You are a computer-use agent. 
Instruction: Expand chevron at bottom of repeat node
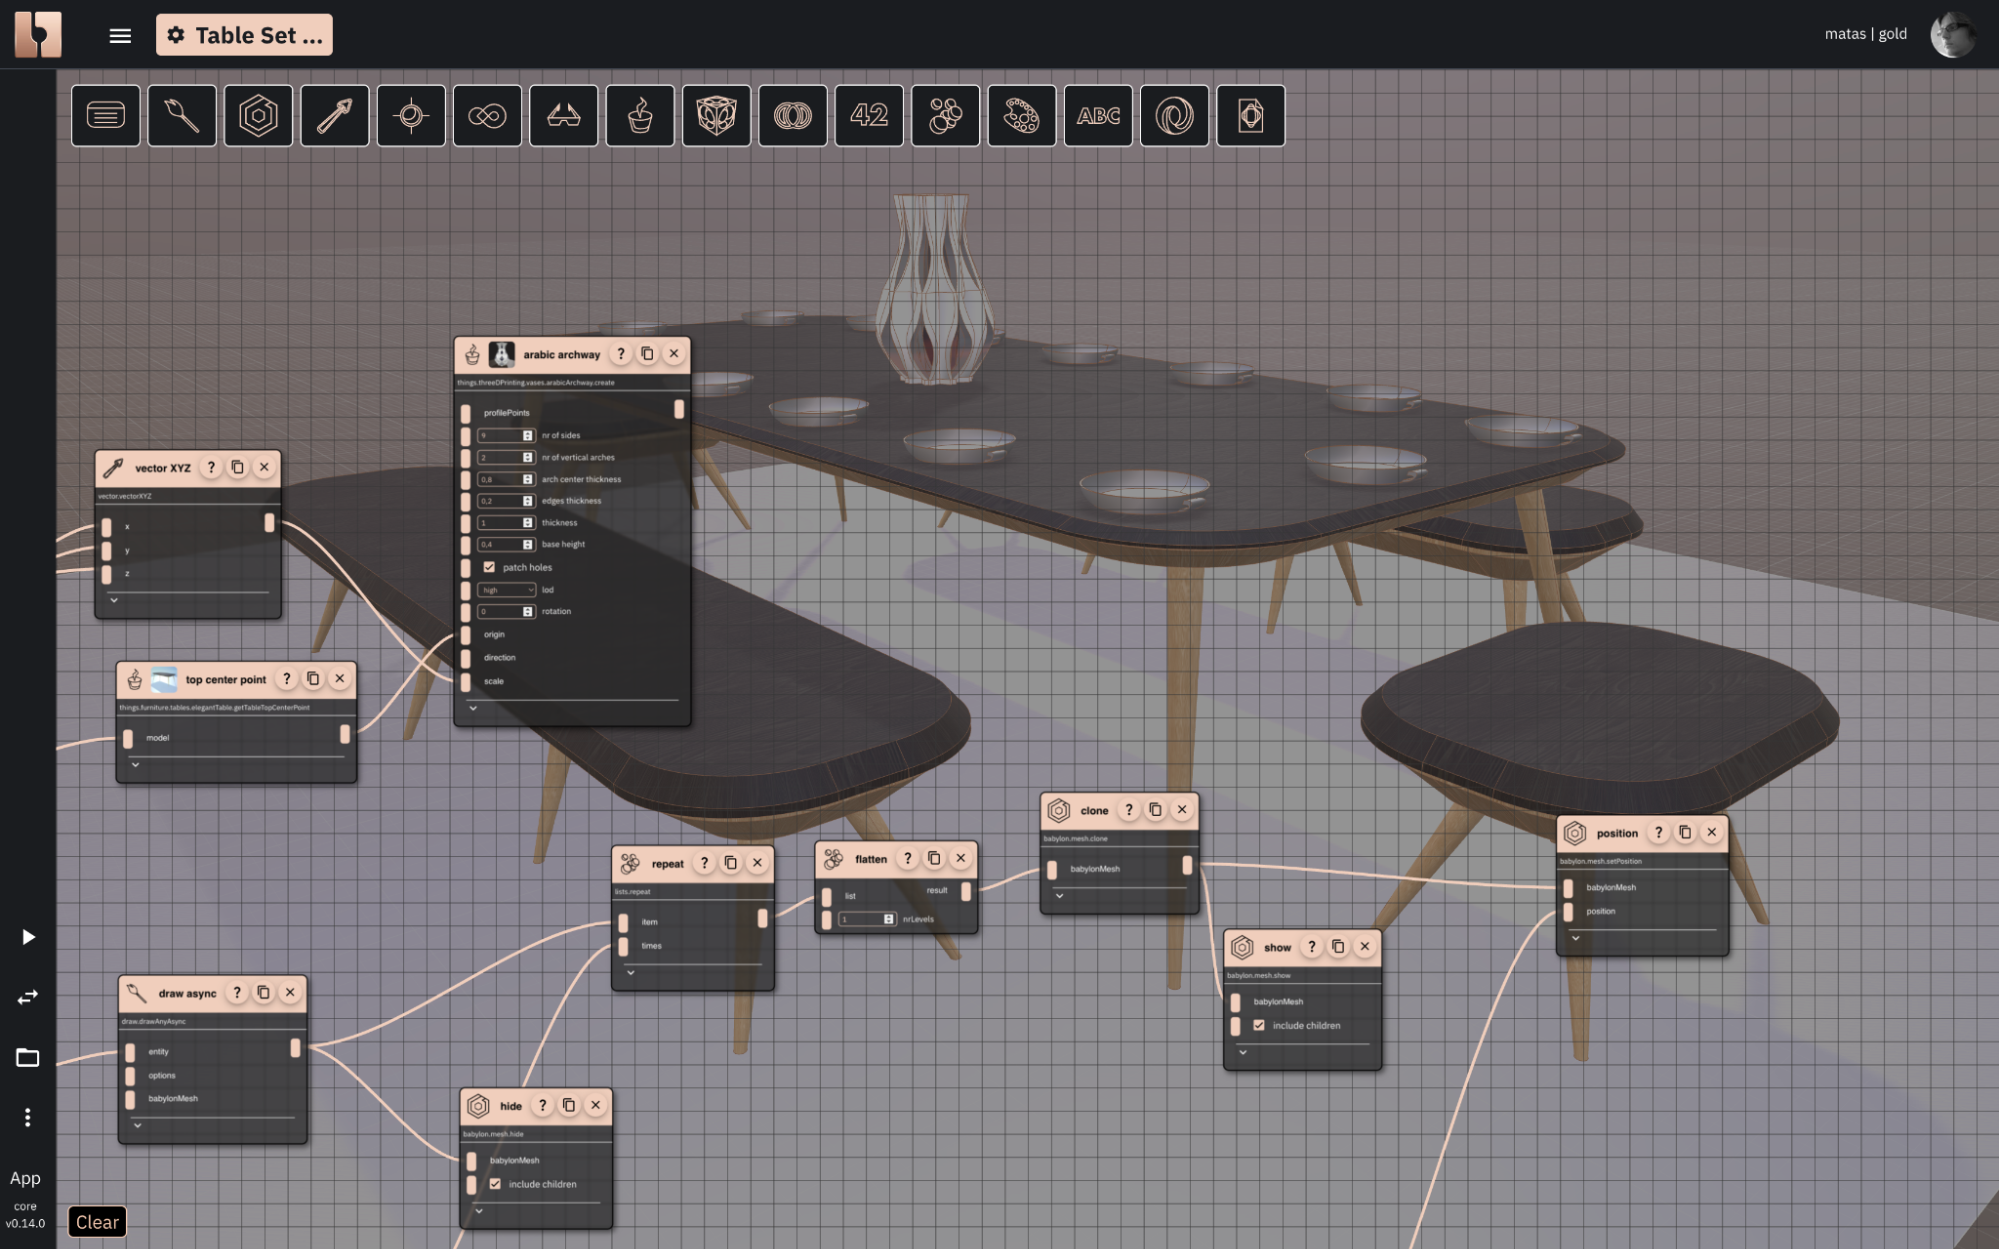[x=630, y=972]
